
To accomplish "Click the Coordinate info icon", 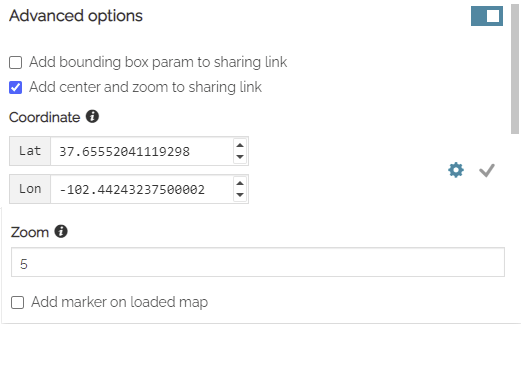I will pyautogui.click(x=92, y=117).
